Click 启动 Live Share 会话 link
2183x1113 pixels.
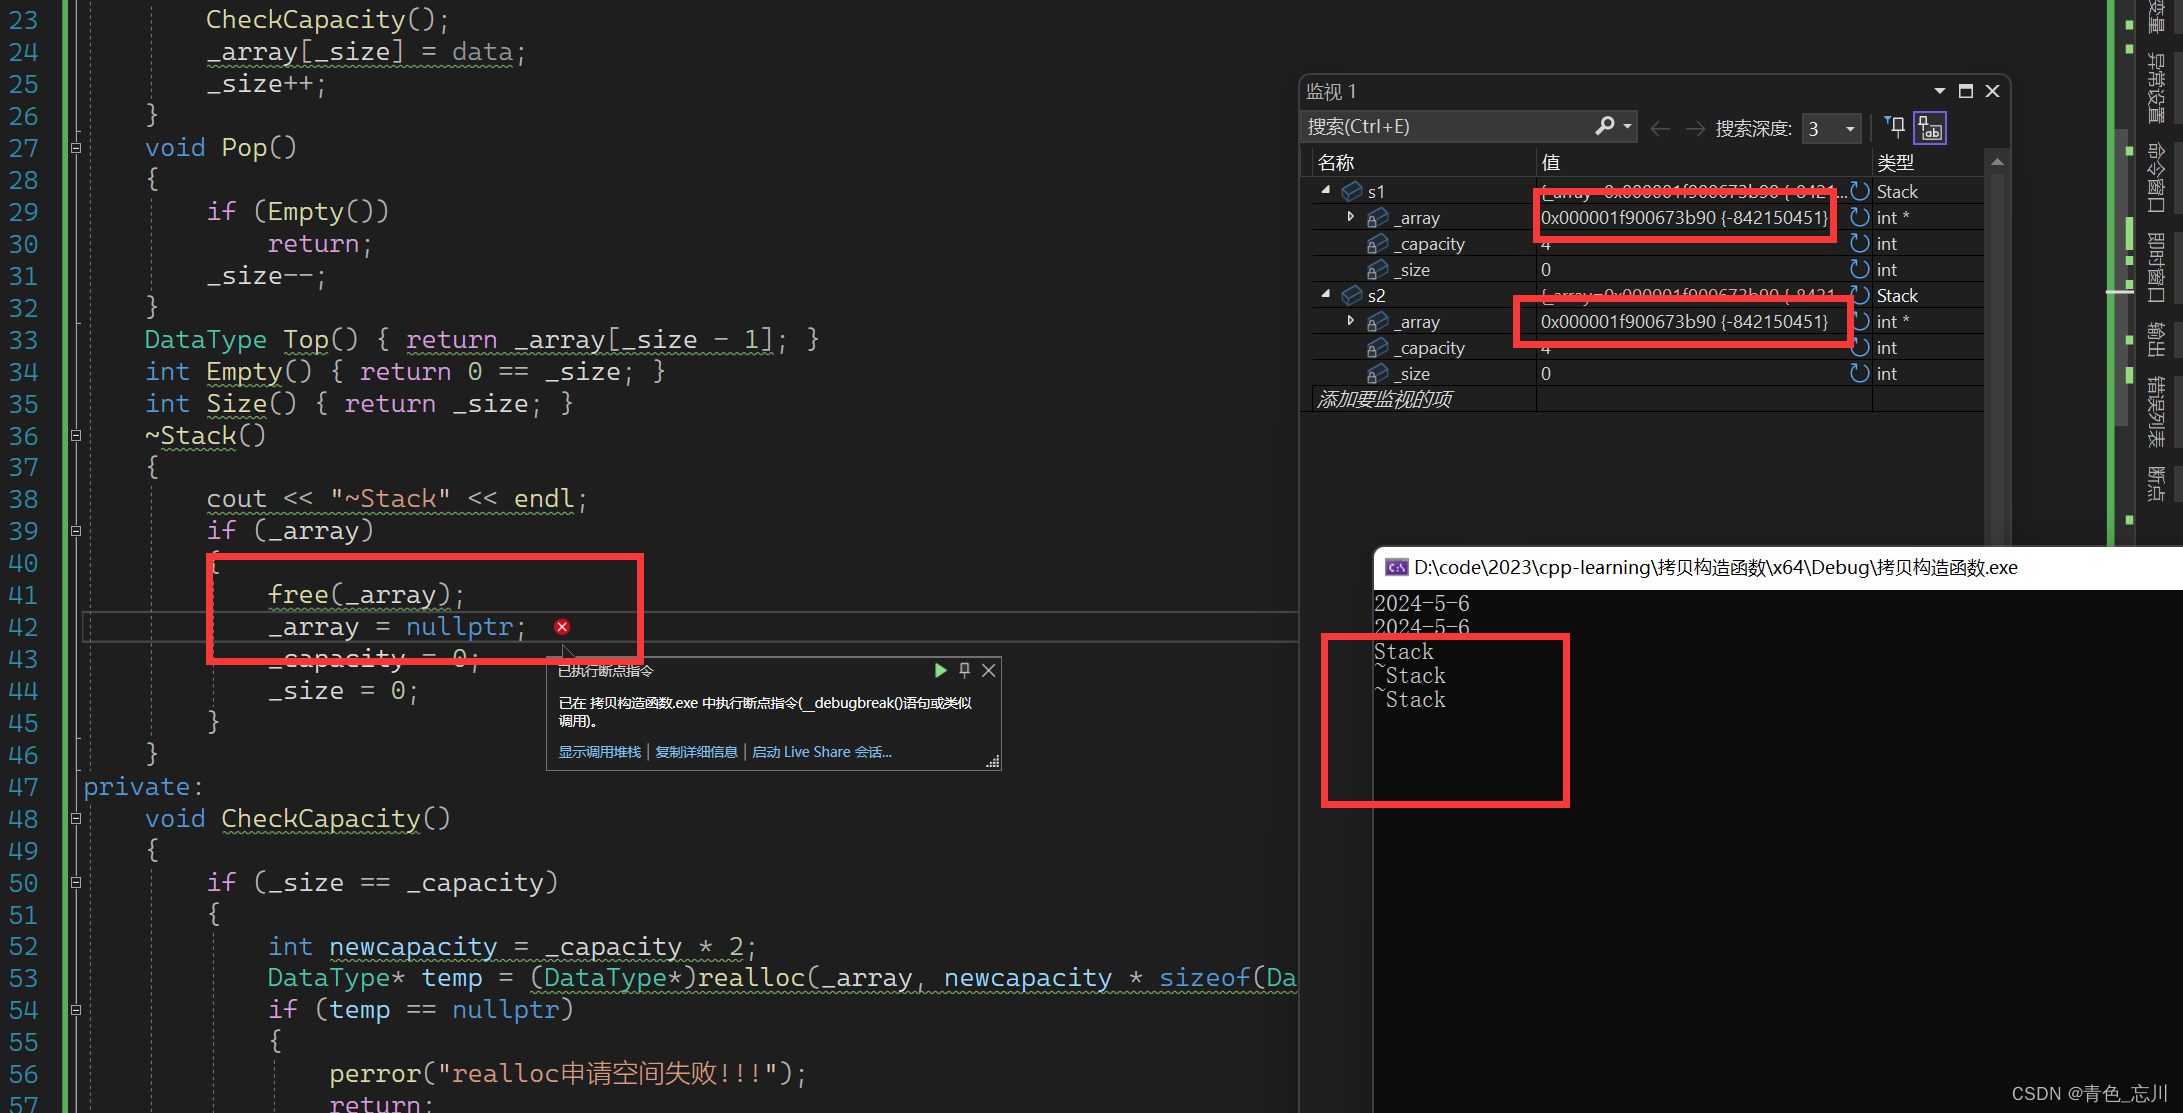tap(822, 752)
